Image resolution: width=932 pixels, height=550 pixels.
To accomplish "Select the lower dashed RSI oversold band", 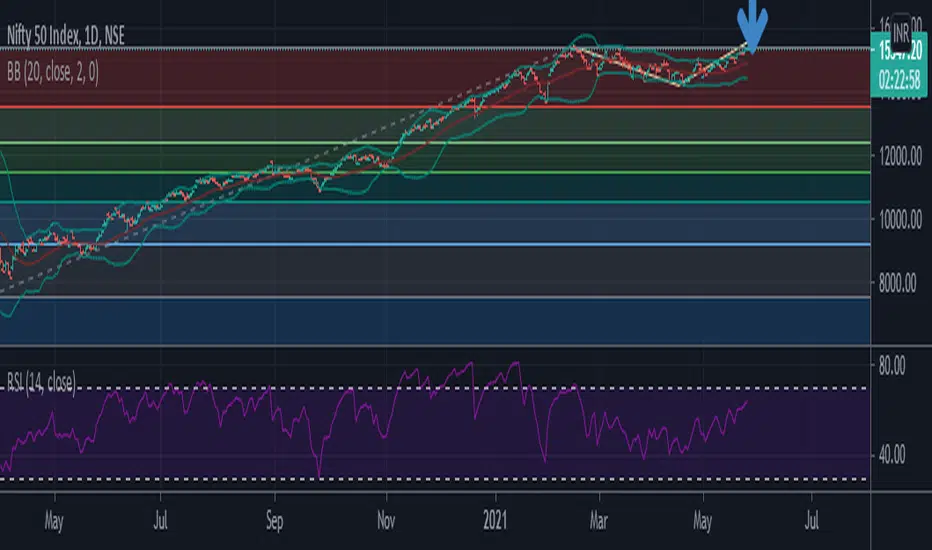I will point(435,479).
